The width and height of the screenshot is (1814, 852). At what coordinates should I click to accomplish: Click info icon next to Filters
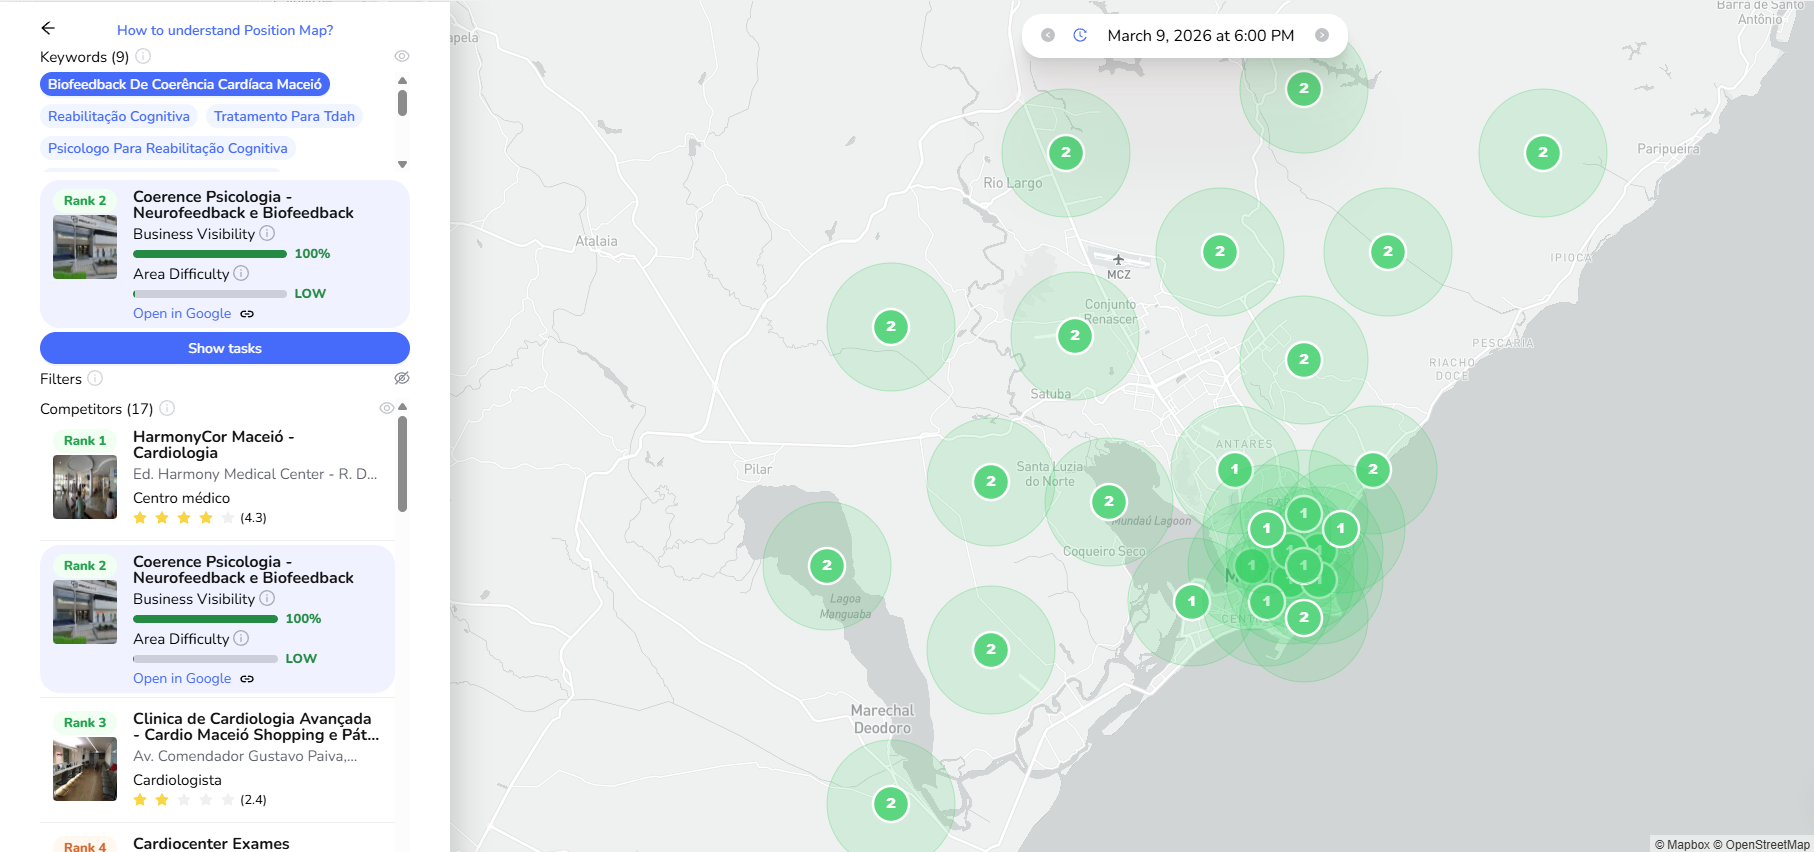[95, 378]
